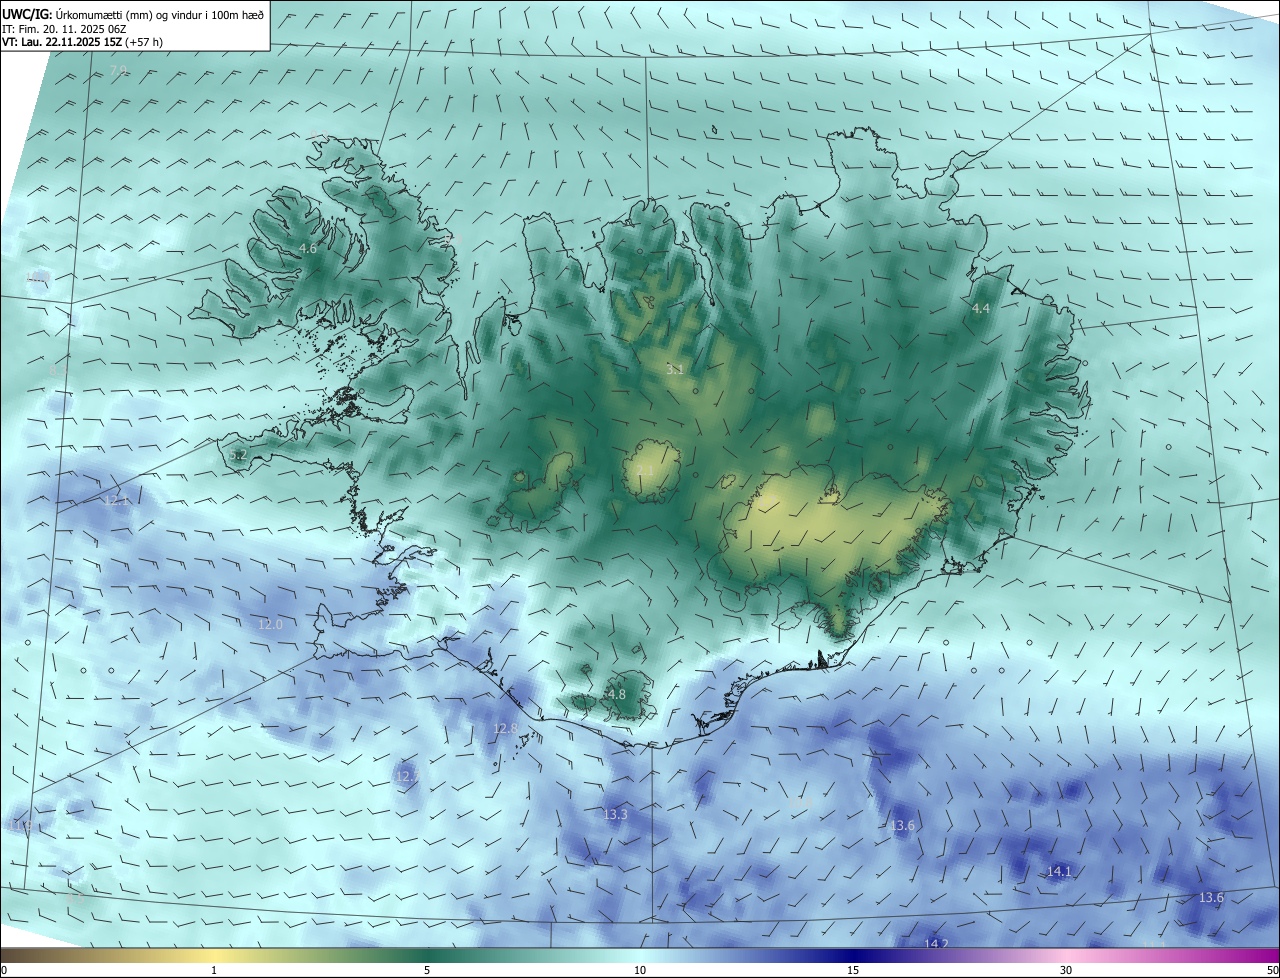This screenshot has height=978, width=1280.
Task: Pick the dark green colorbar segment above 5
Action: (427, 955)
